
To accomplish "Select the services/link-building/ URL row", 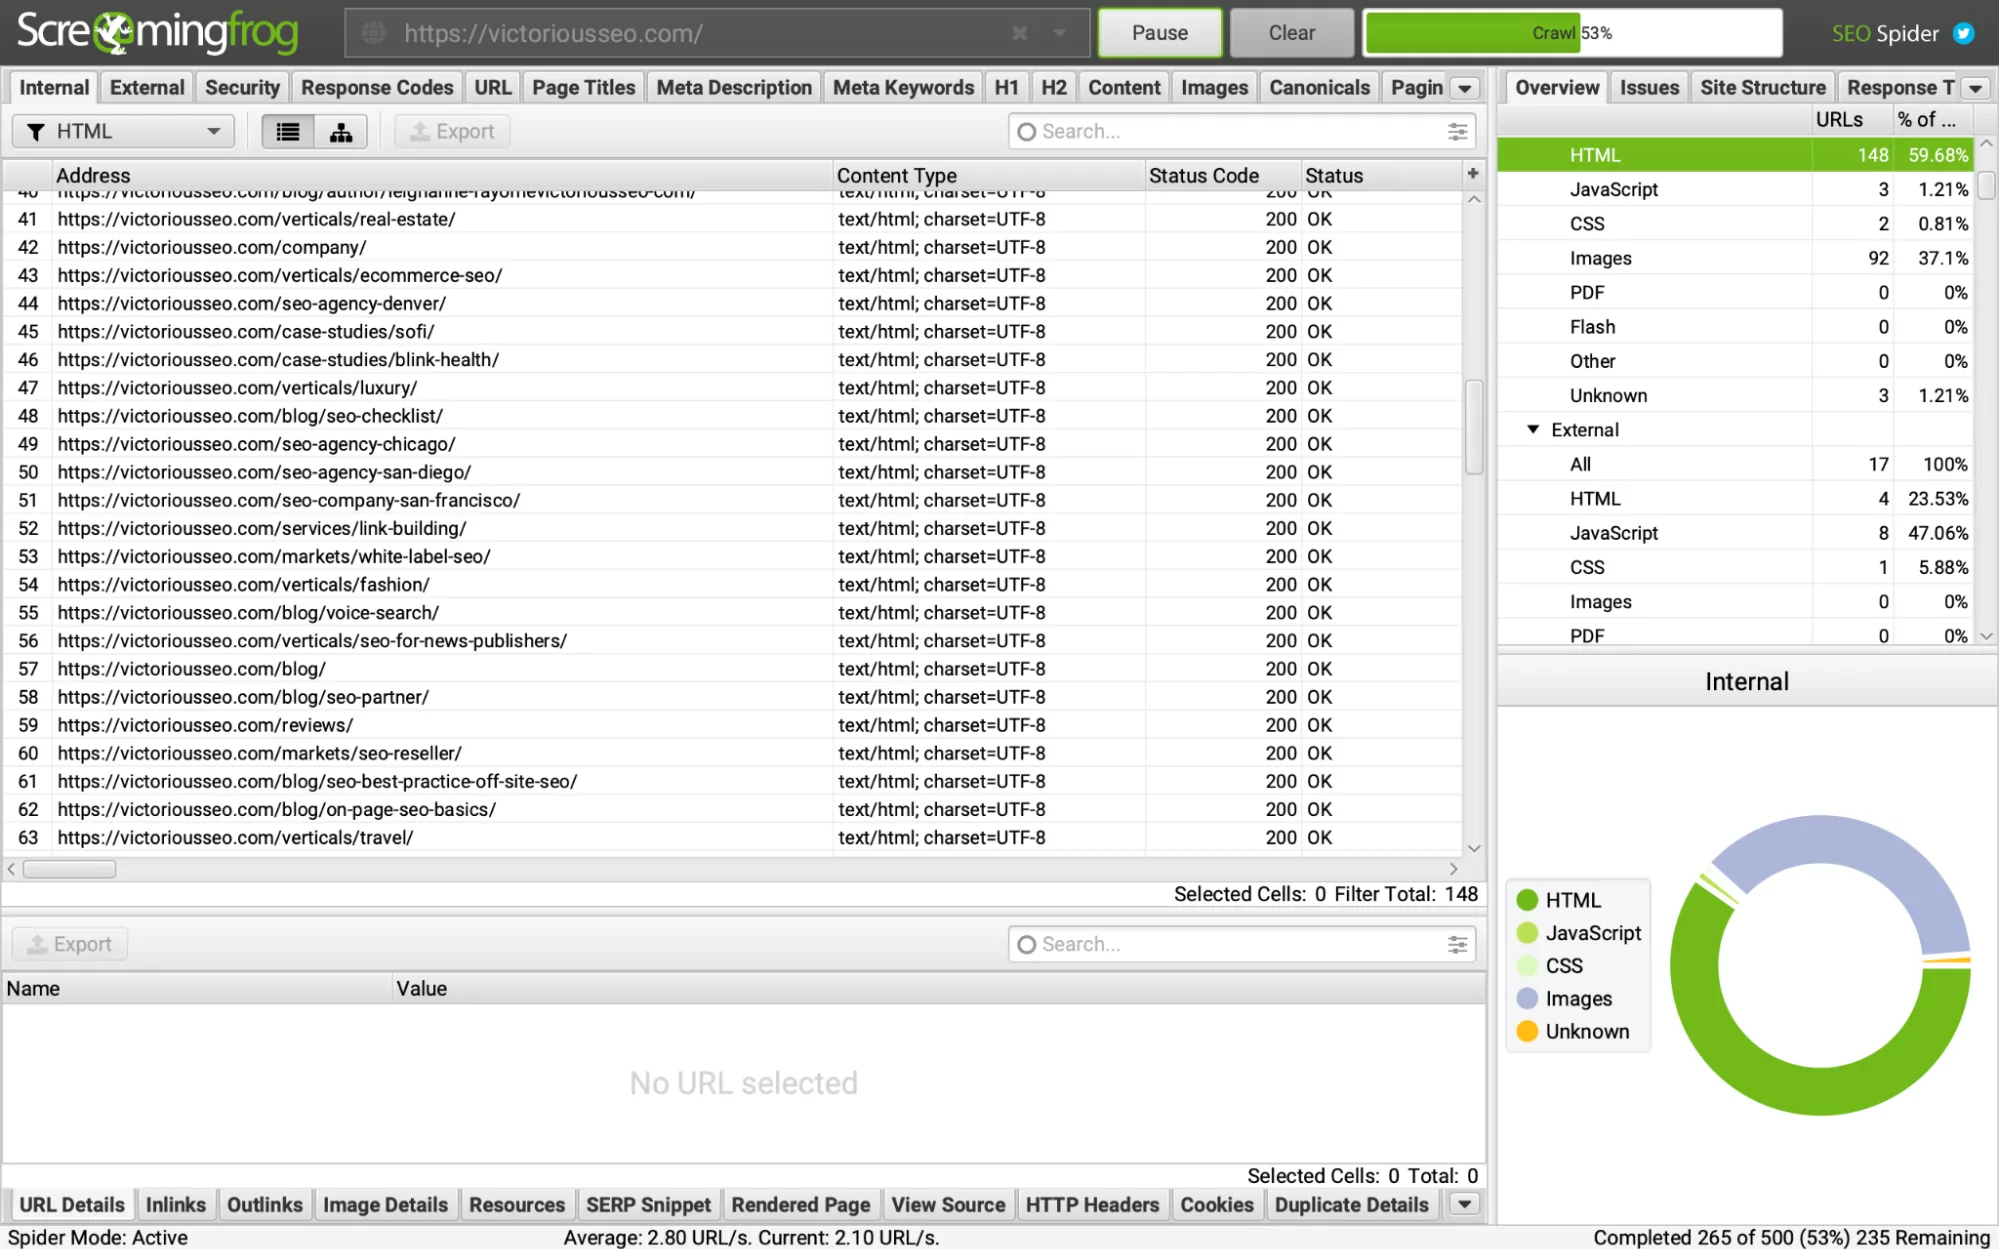I will tap(733, 528).
